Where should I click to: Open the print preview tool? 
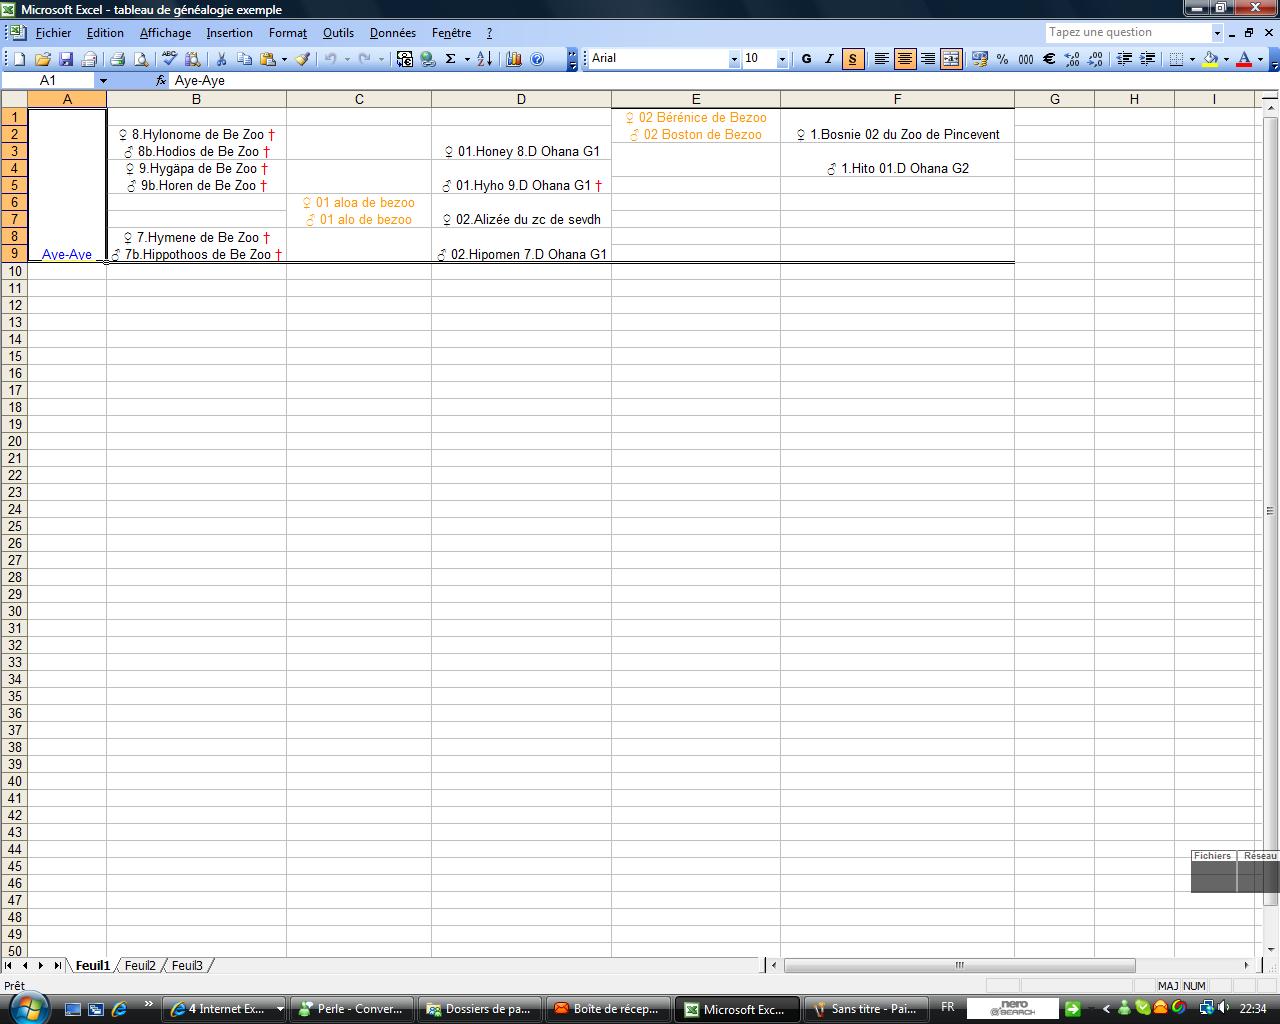click(x=141, y=59)
